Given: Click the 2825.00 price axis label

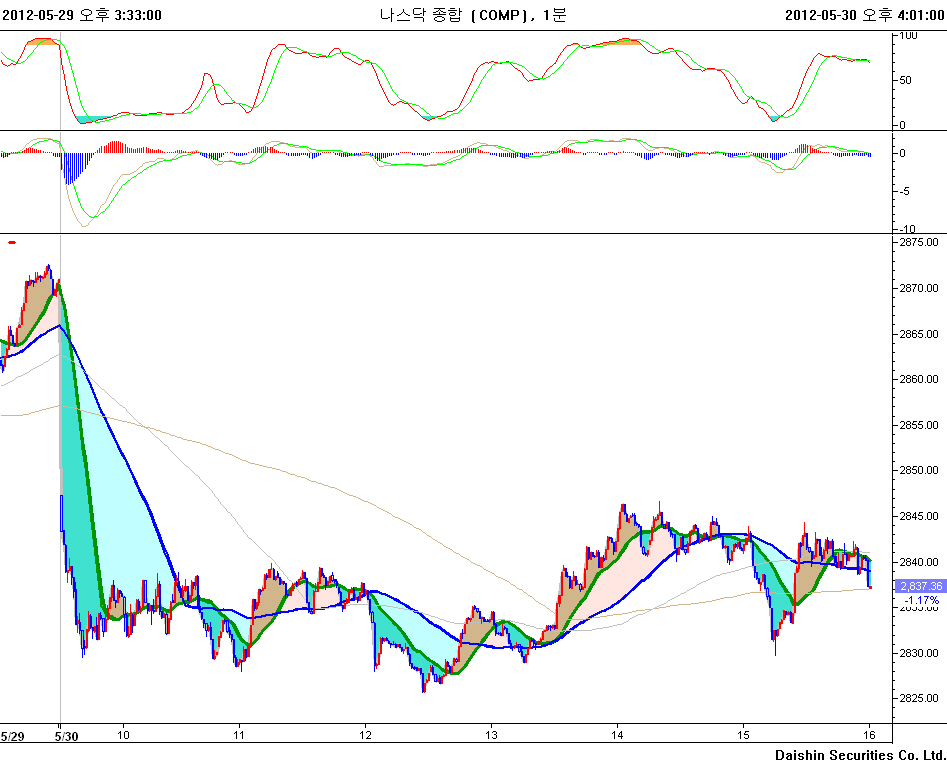Looking at the screenshot, I should point(918,698).
